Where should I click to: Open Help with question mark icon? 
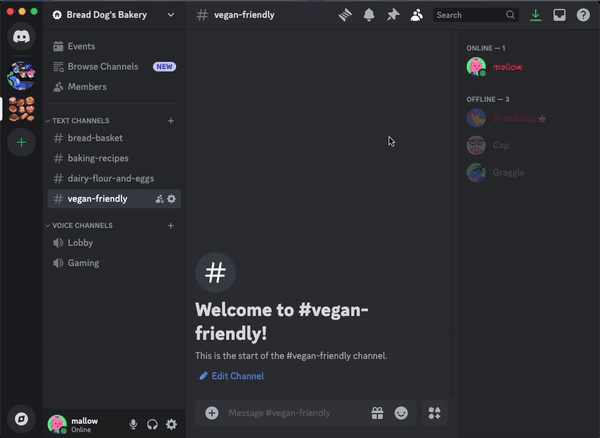(583, 15)
